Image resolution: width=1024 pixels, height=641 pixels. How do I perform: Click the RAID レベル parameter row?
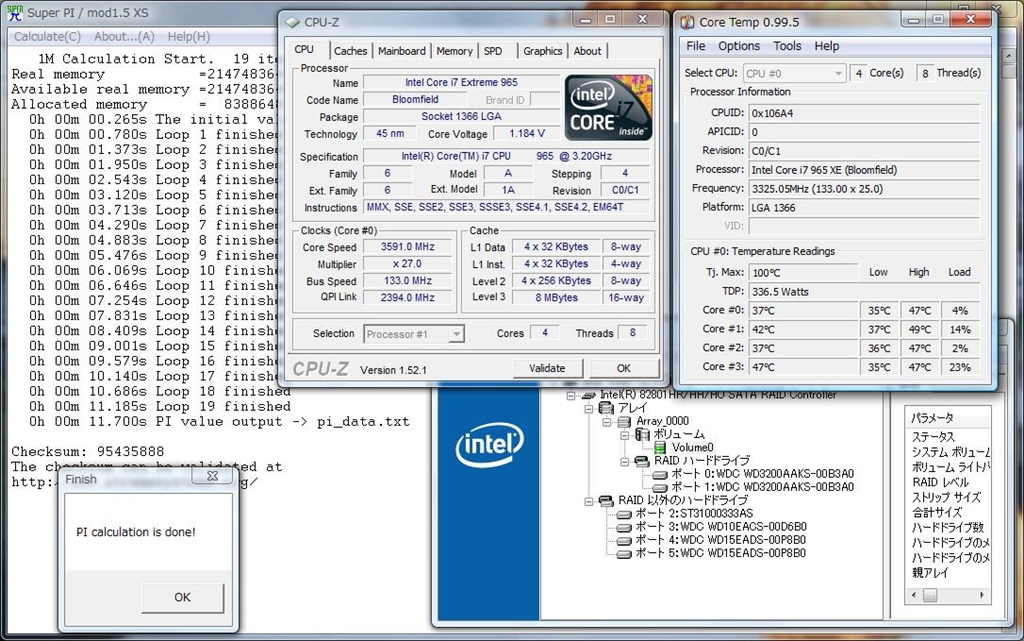pos(940,482)
